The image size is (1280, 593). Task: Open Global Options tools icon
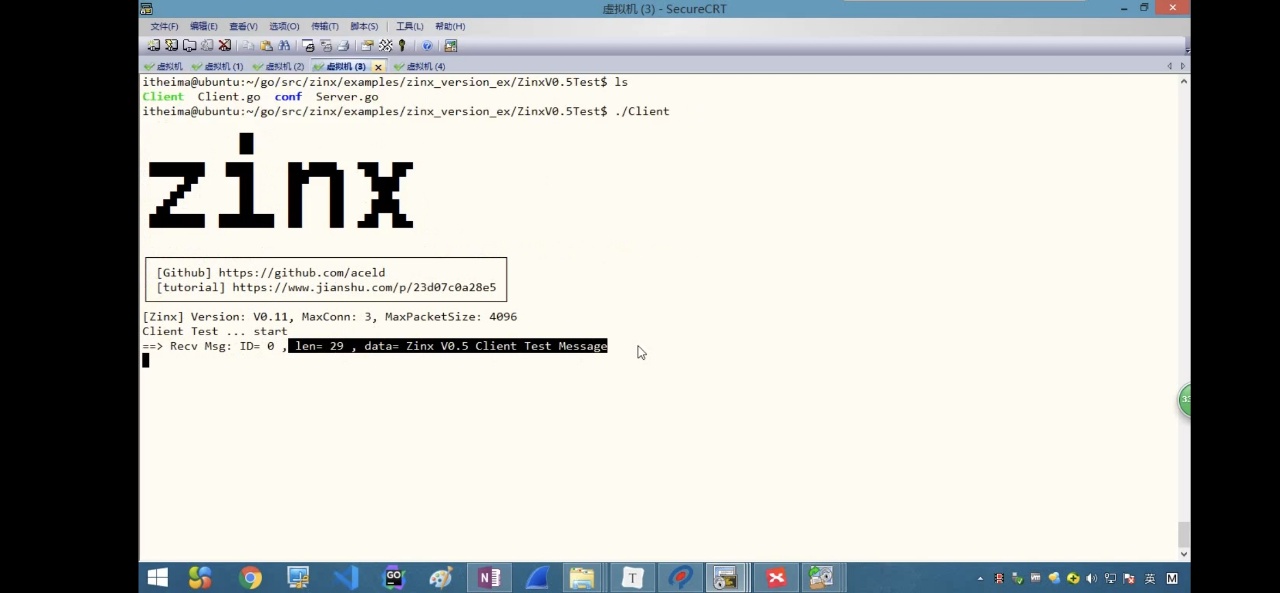pyautogui.click(x=385, y=46)
